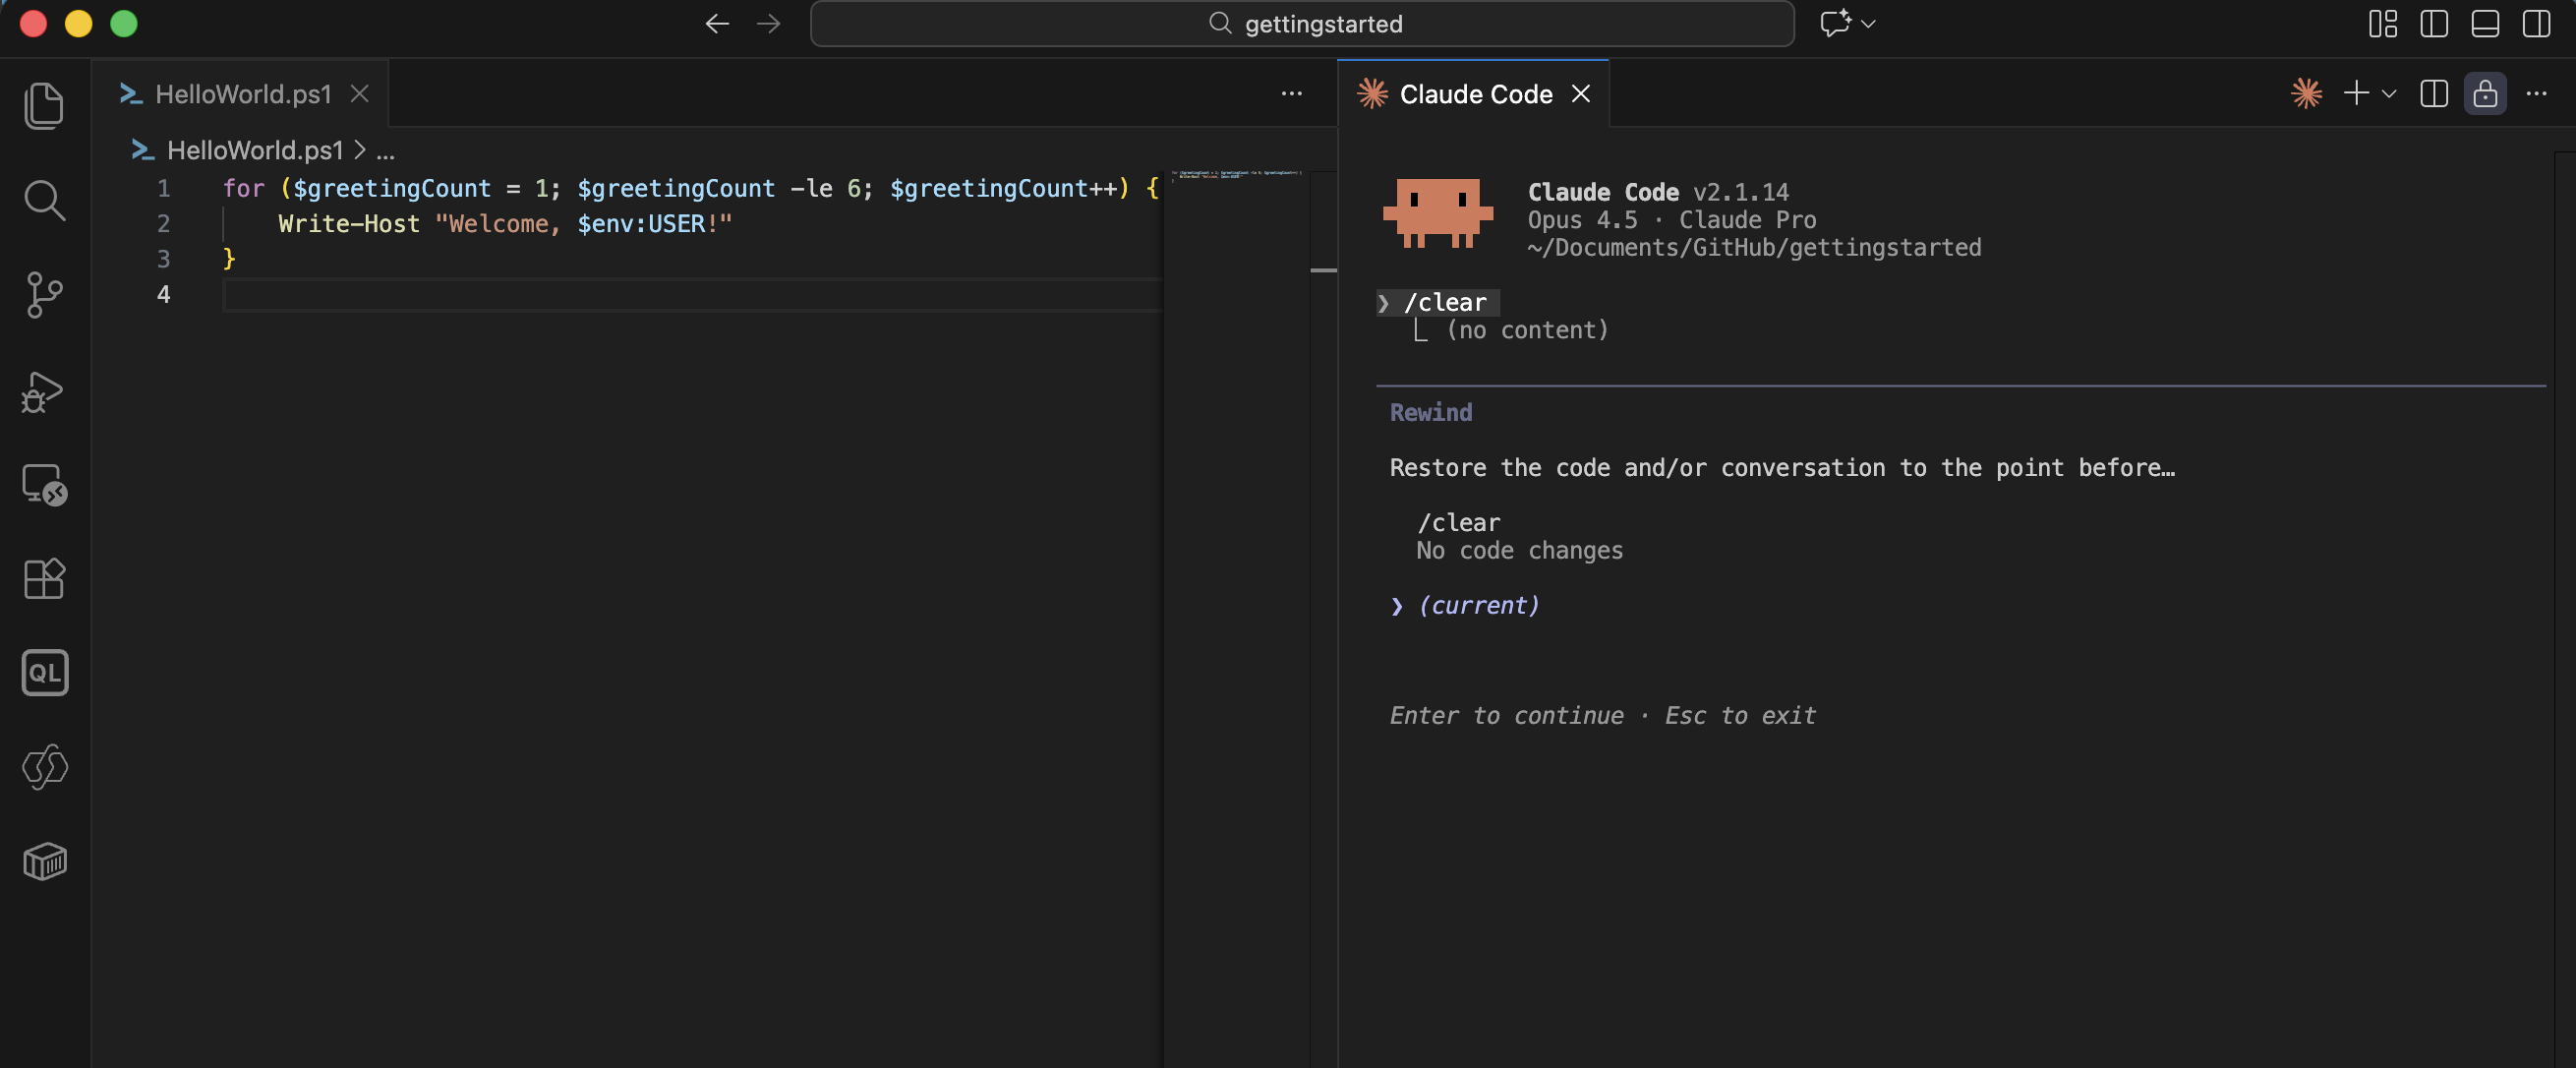Toggle the bottom panel visibility
The width and height of the screenshot is (2576, 1068).
(x=2485, y=24)
